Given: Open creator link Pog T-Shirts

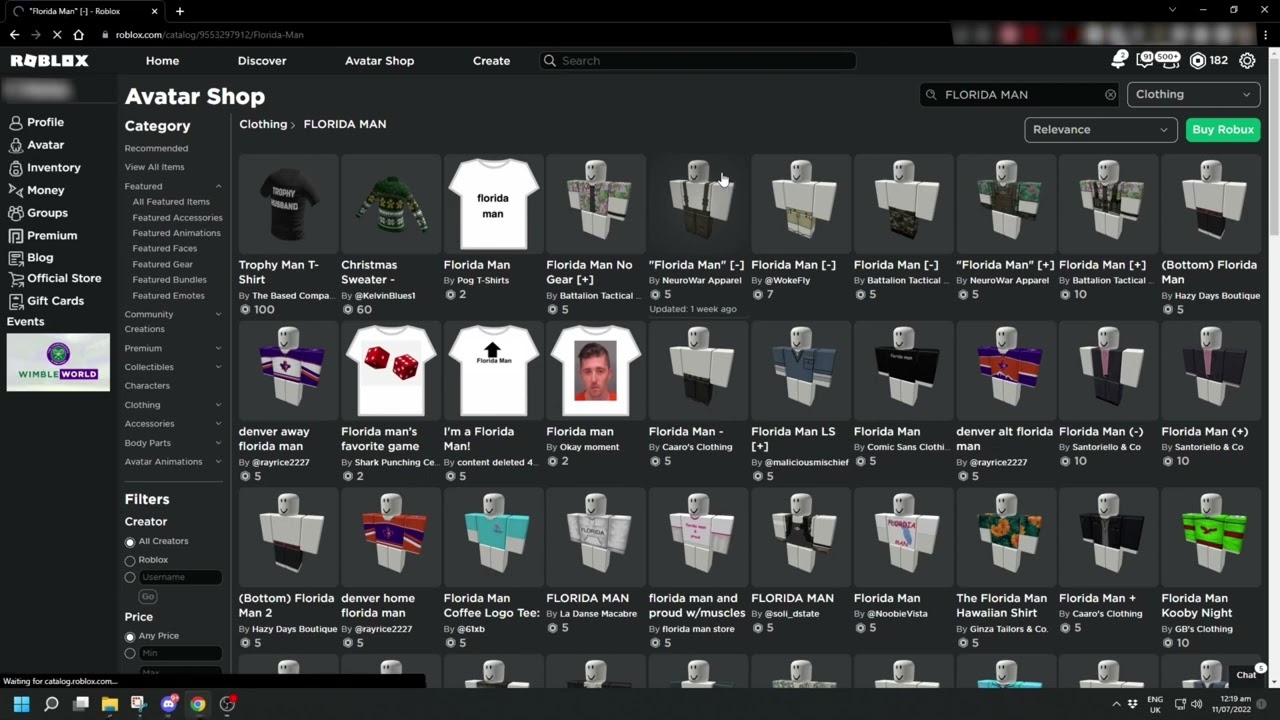Looking at the screenshot, I should (x=483, y=281).
